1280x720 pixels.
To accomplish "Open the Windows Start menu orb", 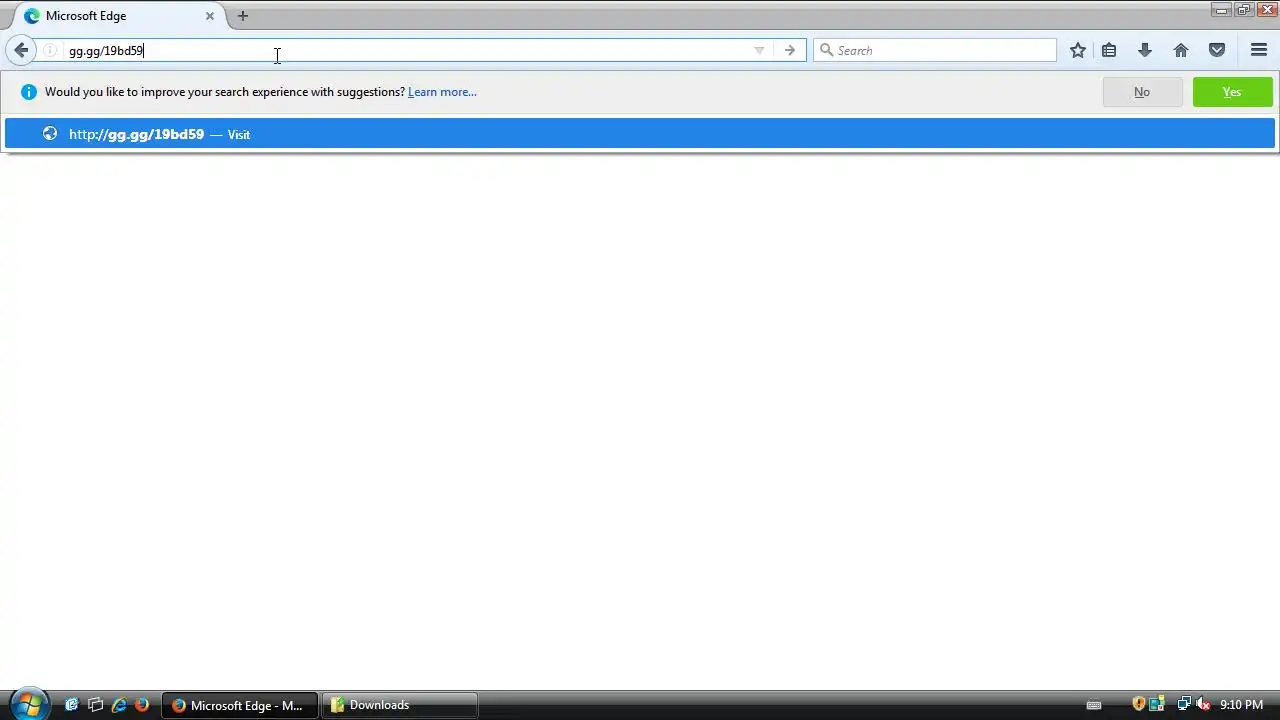I will 28,704.
